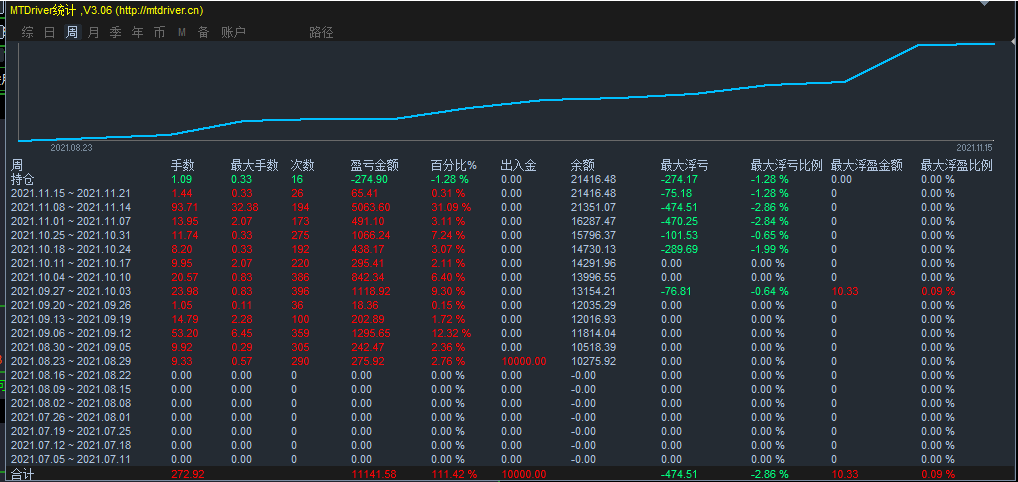1018x482 pixels.
Task: Click the chart end date 2021.11.15
Action: click(975, 147)
